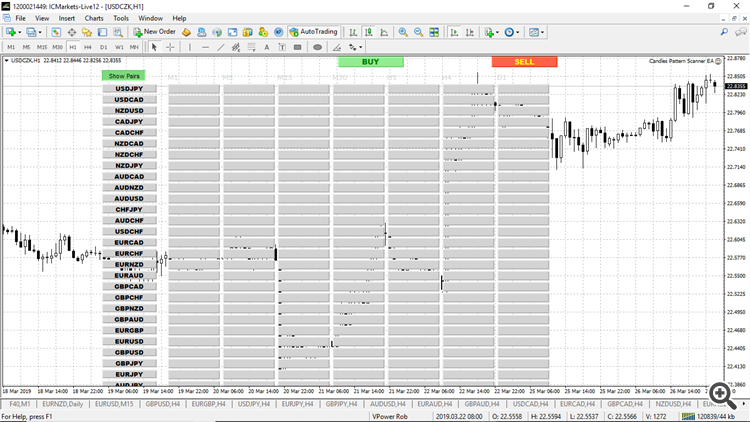Expand the arrows objects dropdown
Viewport: 750px width, 422px height.
point(360,47)
